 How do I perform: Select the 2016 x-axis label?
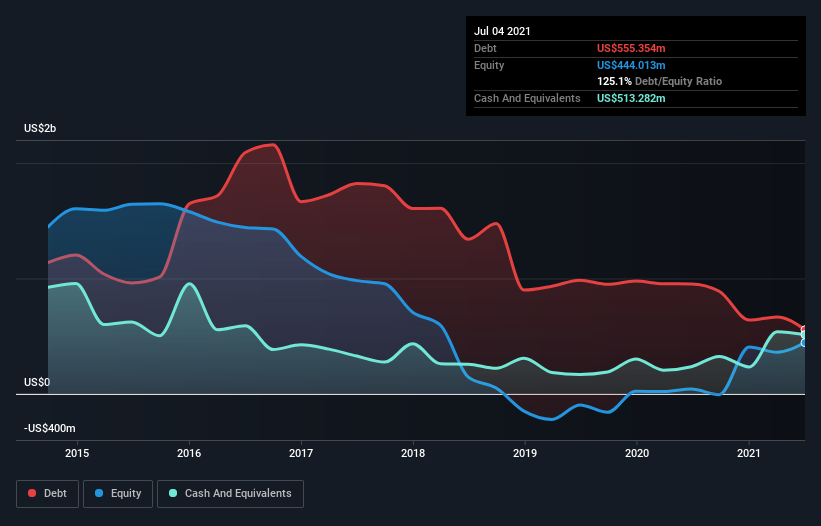[x=189, y=453]
